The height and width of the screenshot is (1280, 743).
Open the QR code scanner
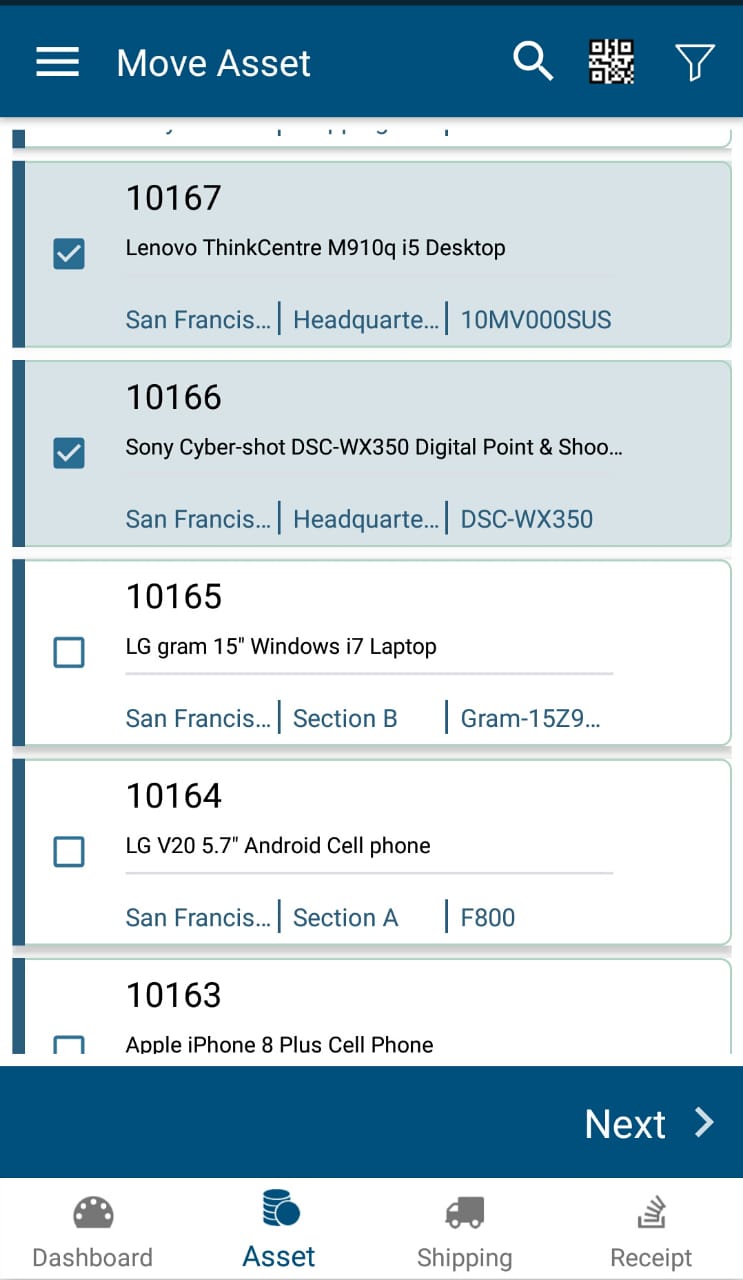[611, 62]
